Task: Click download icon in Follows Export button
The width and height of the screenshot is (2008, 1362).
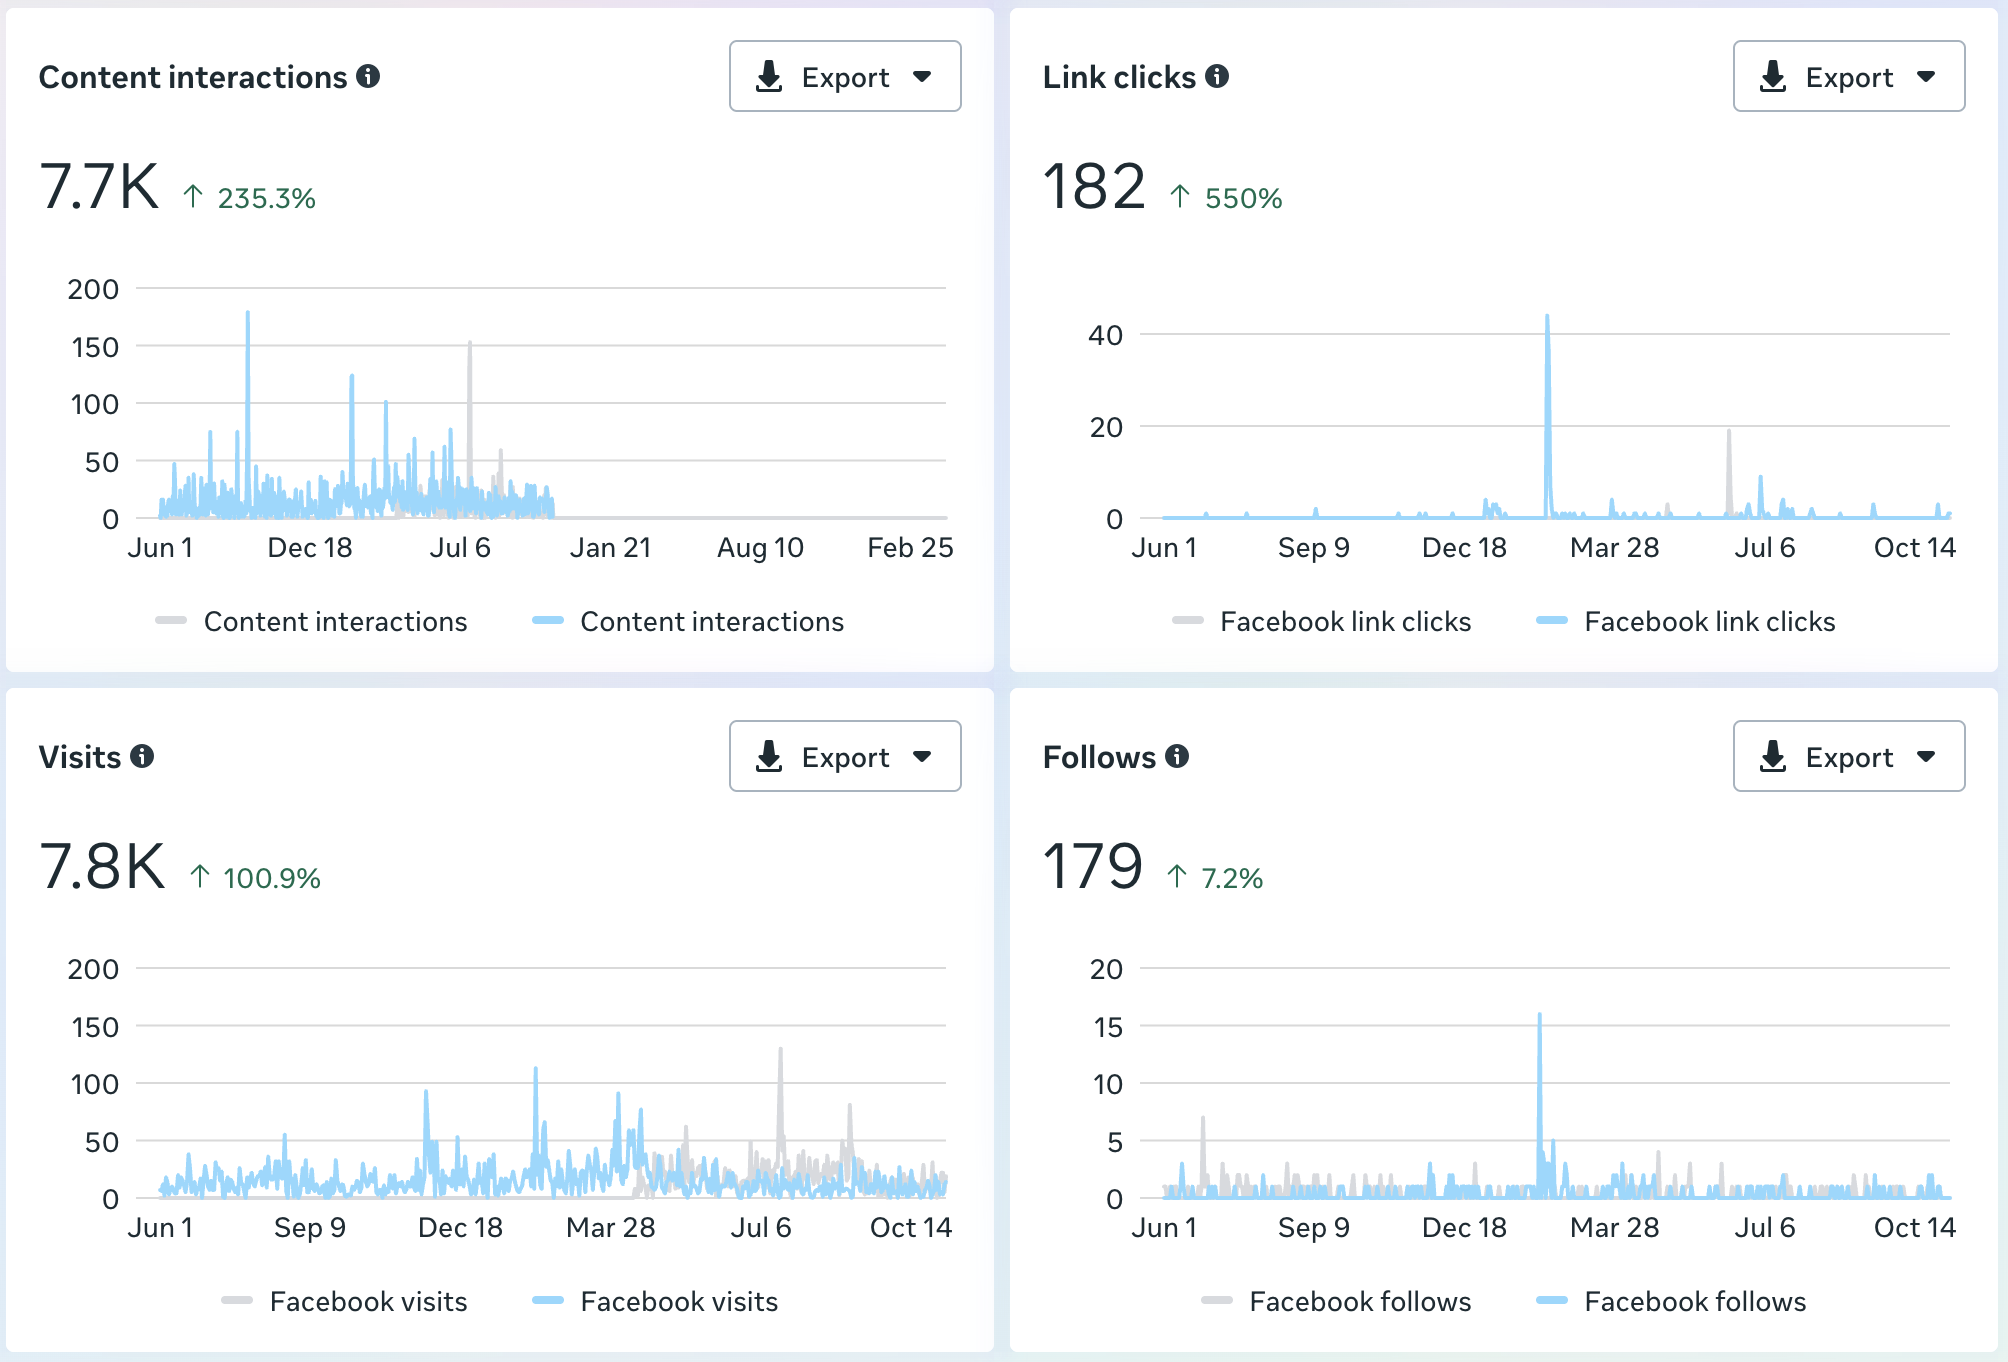Action: [1773, 756]
